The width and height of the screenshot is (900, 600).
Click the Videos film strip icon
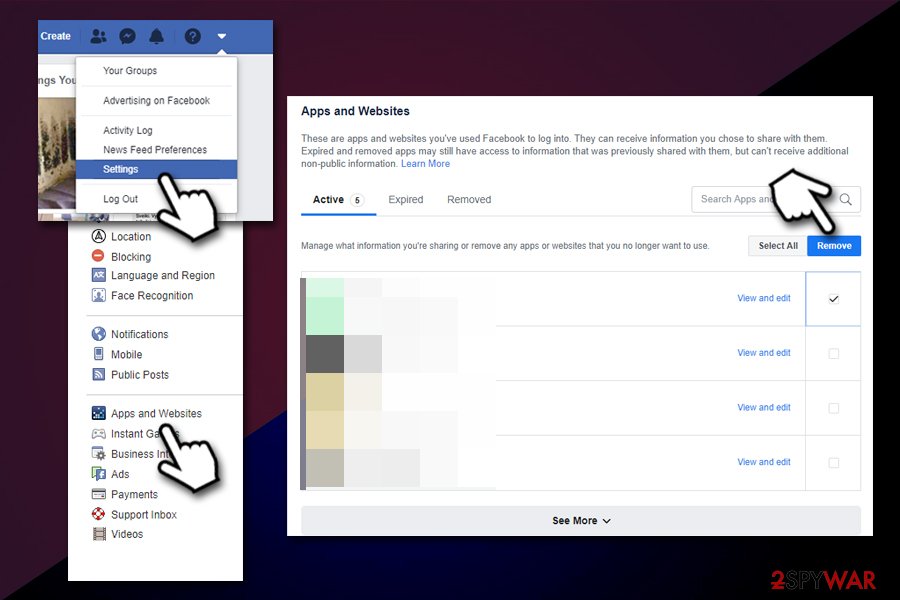99,534
